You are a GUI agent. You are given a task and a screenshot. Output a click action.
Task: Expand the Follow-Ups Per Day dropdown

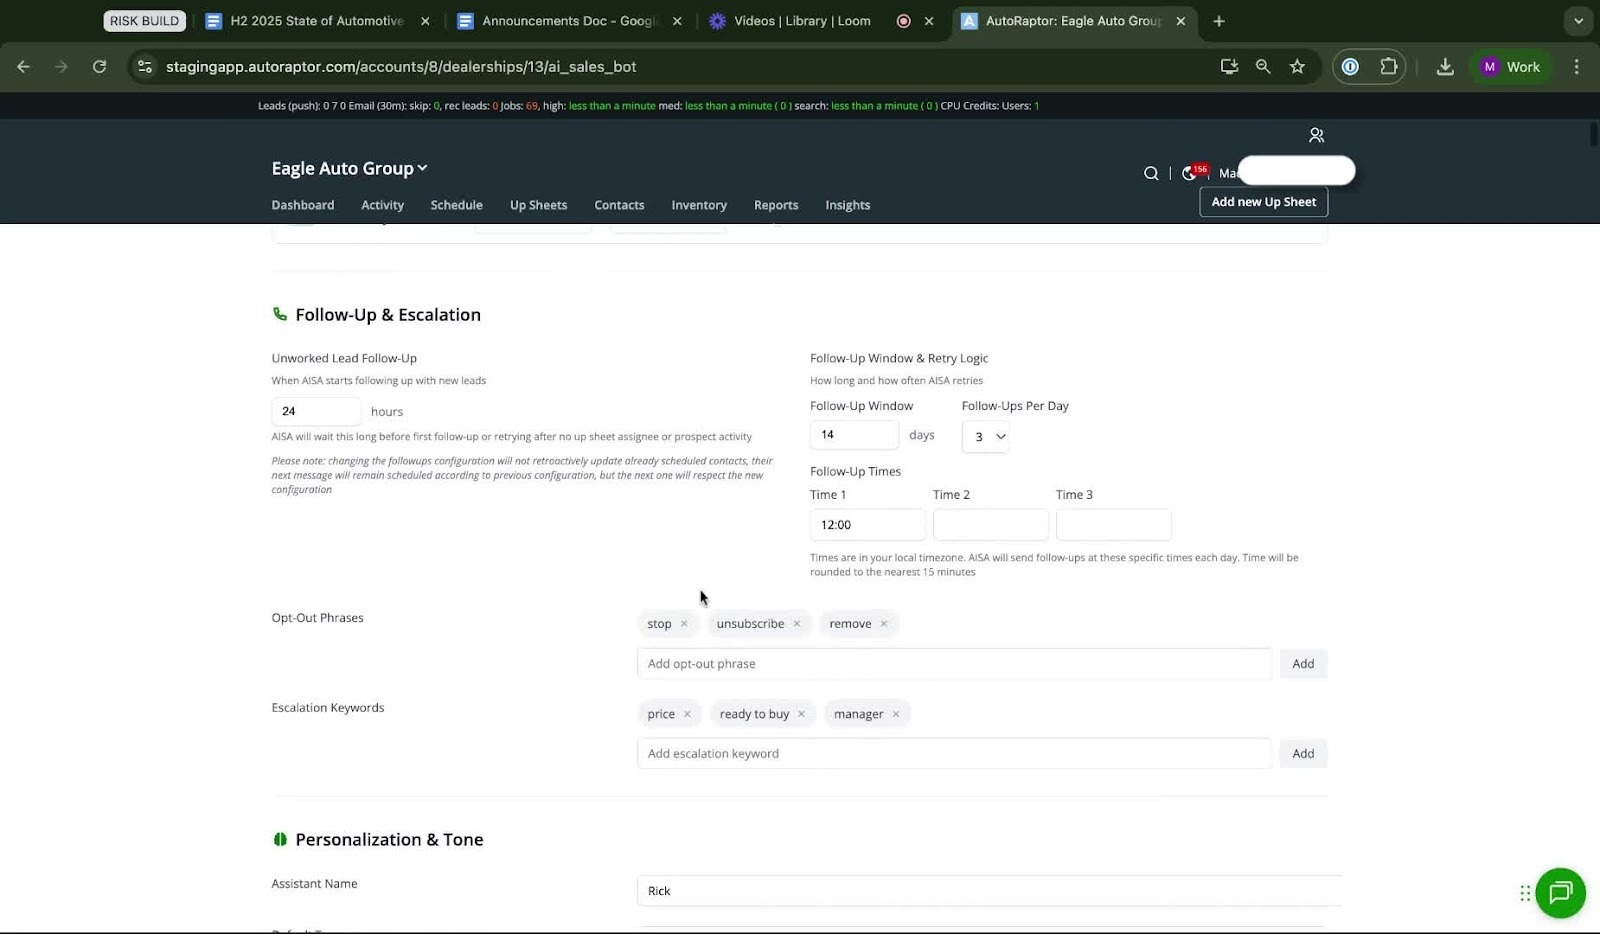(x=985, y=436)
